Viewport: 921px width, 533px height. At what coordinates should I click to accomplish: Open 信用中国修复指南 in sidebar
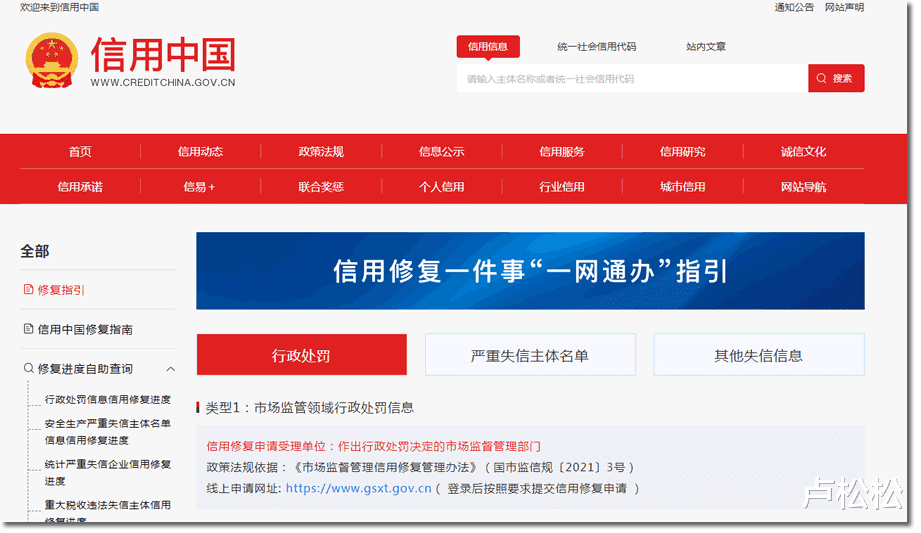(x=85, y=329)
